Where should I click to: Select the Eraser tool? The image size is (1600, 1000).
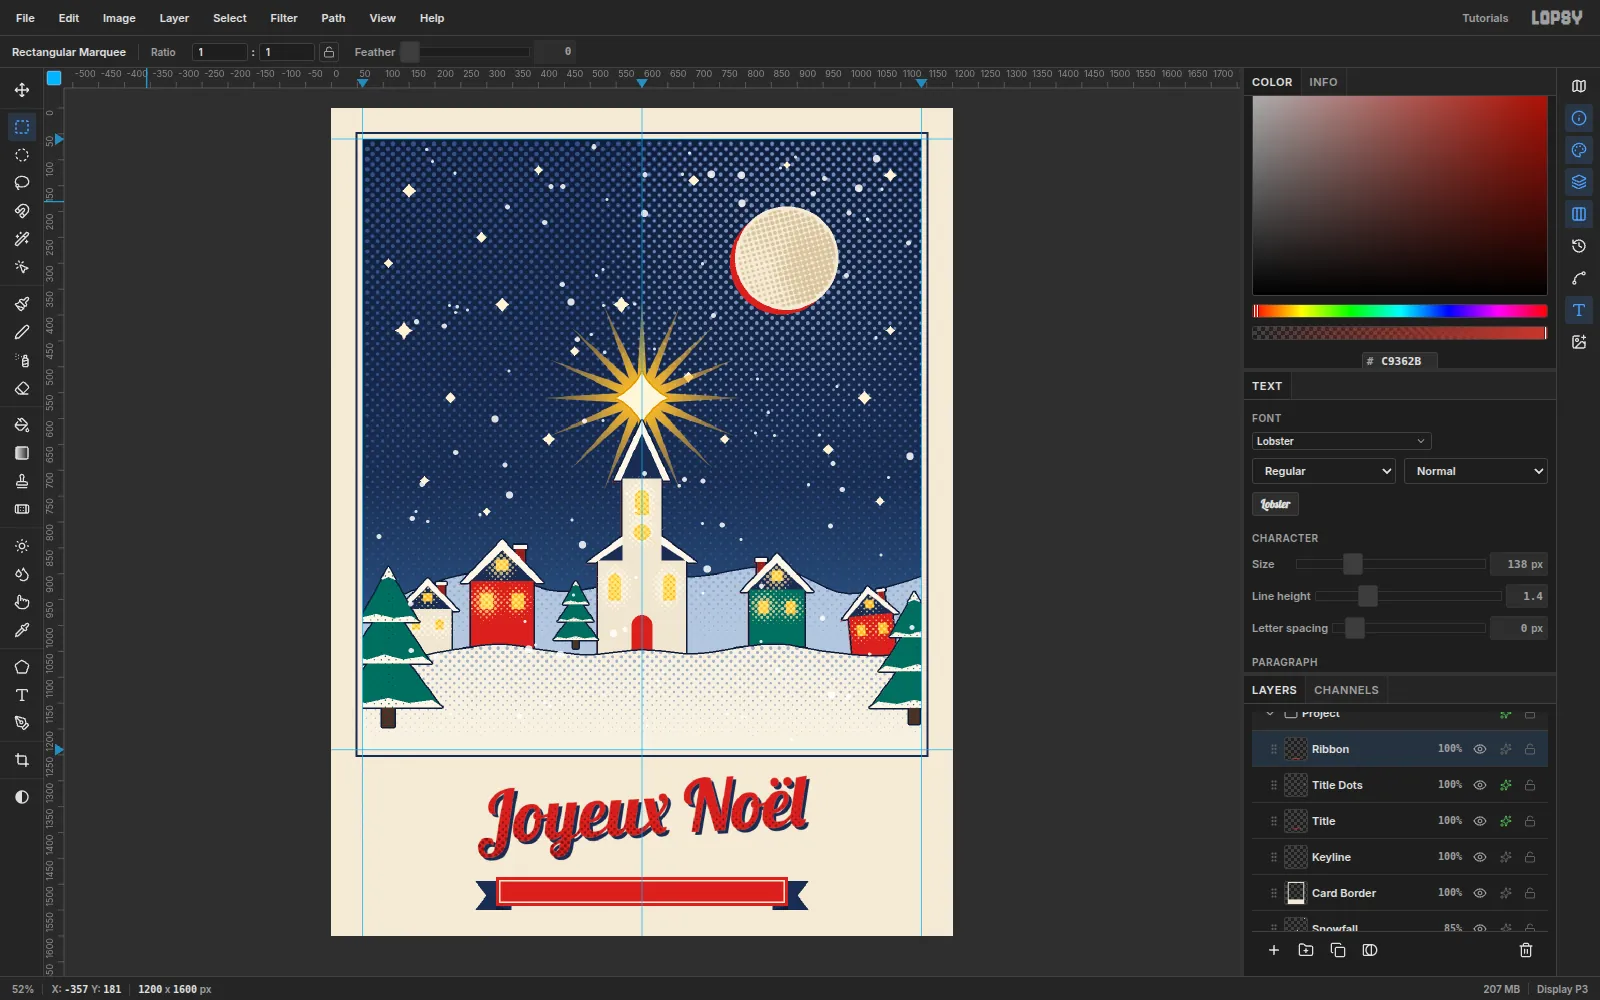point(22,388)
